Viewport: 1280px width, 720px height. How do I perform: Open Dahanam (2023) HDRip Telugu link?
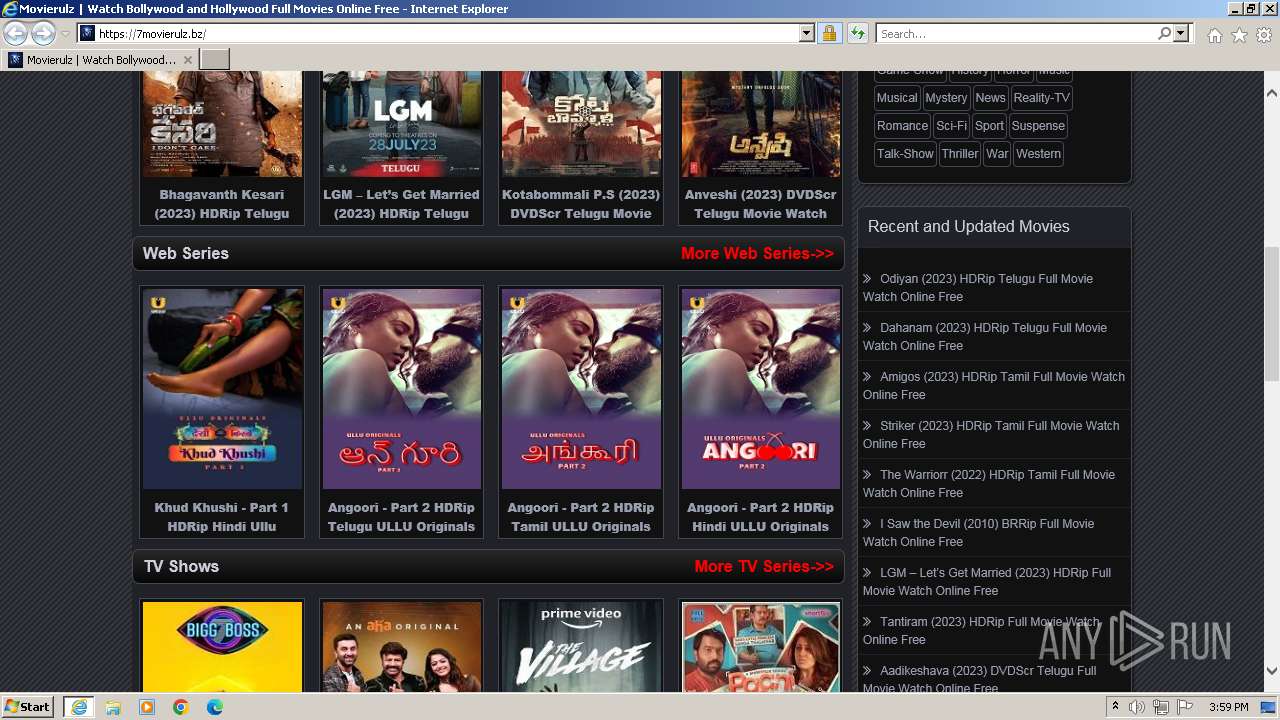985,337
